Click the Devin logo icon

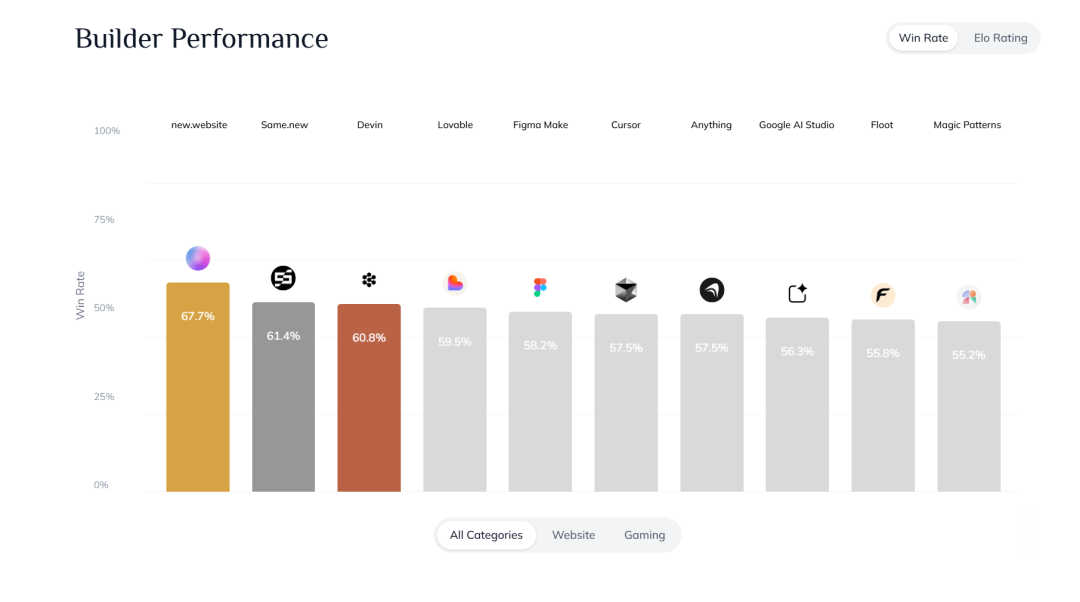coord(369,280)
